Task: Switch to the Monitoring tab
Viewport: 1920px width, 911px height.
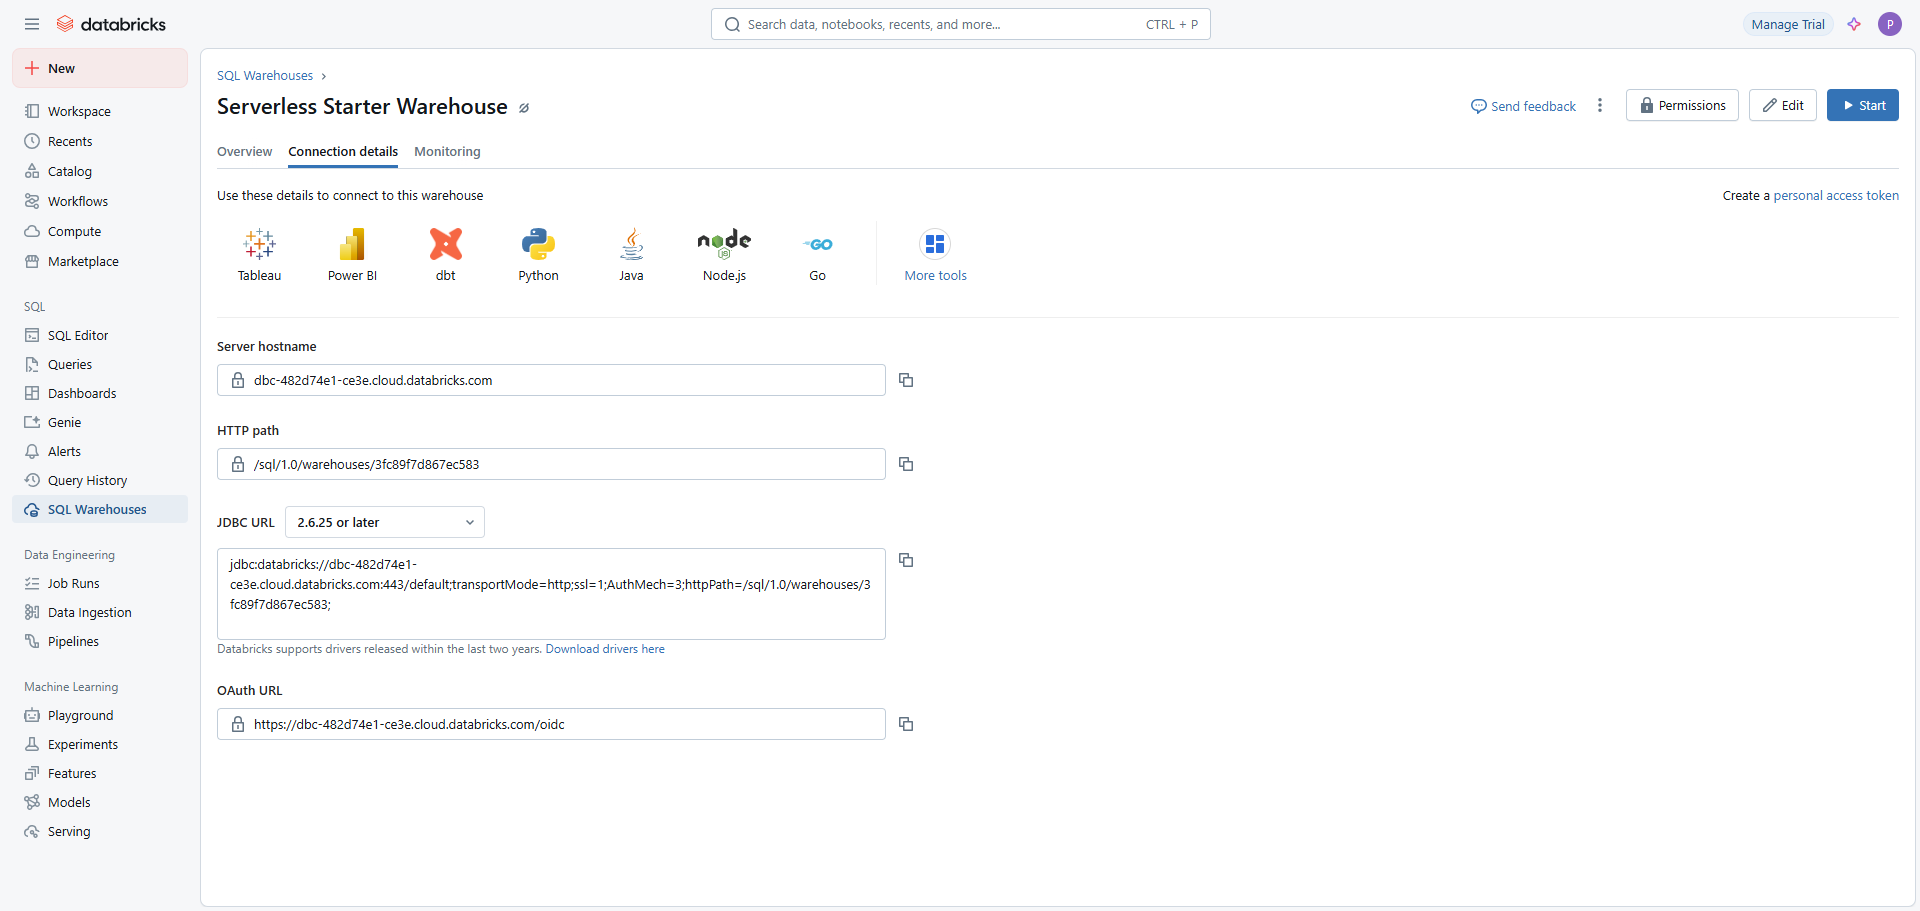Action: (x=447, y=152)
